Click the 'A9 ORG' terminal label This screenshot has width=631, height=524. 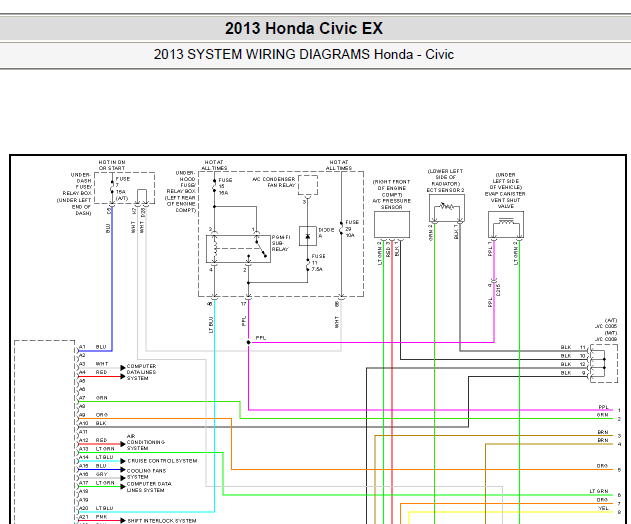93,415
